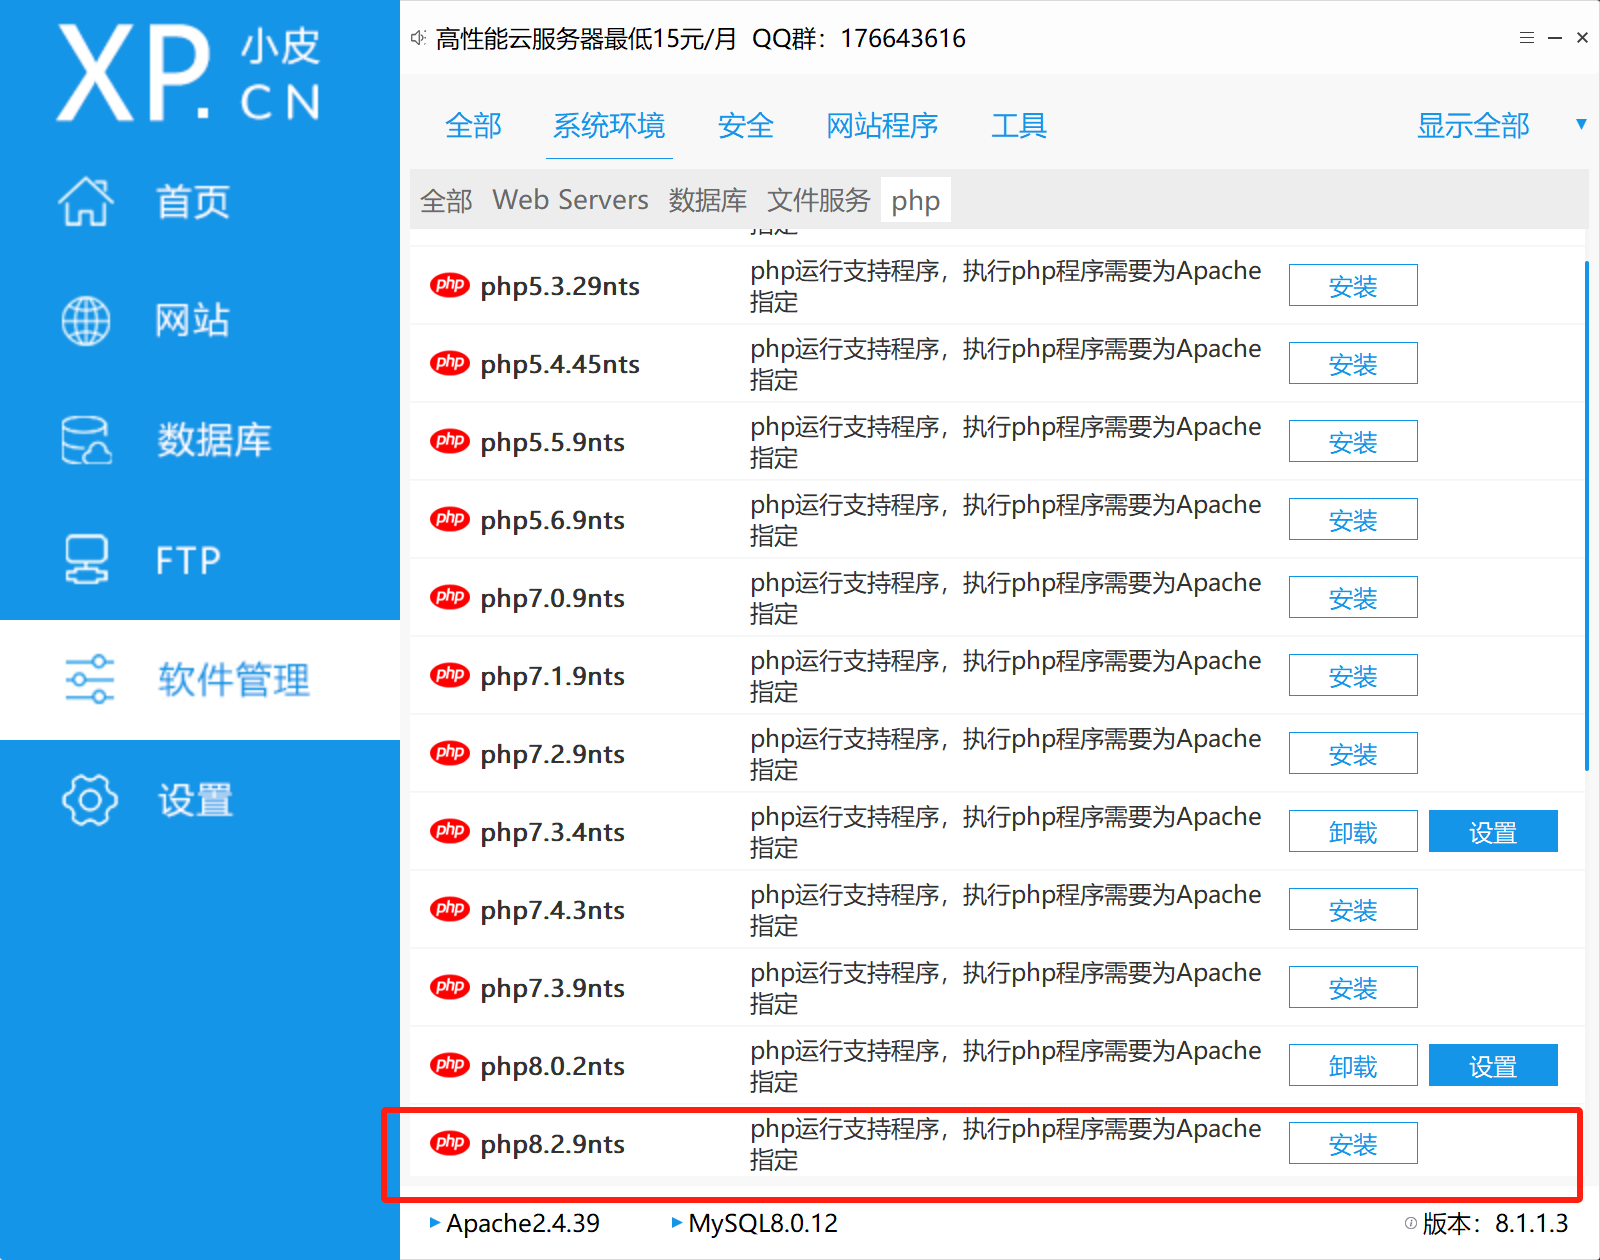Click the php icon next to php8.2.9nts
1600x1260 pixels.
pos(450,1143)
